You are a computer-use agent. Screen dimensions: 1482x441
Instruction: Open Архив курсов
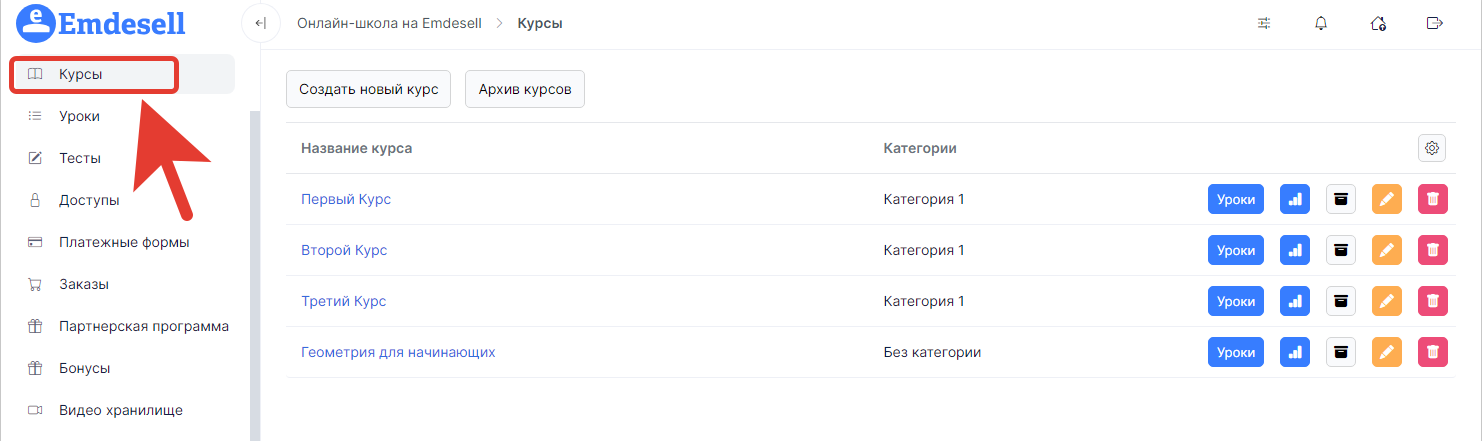(x=525, y=89)
